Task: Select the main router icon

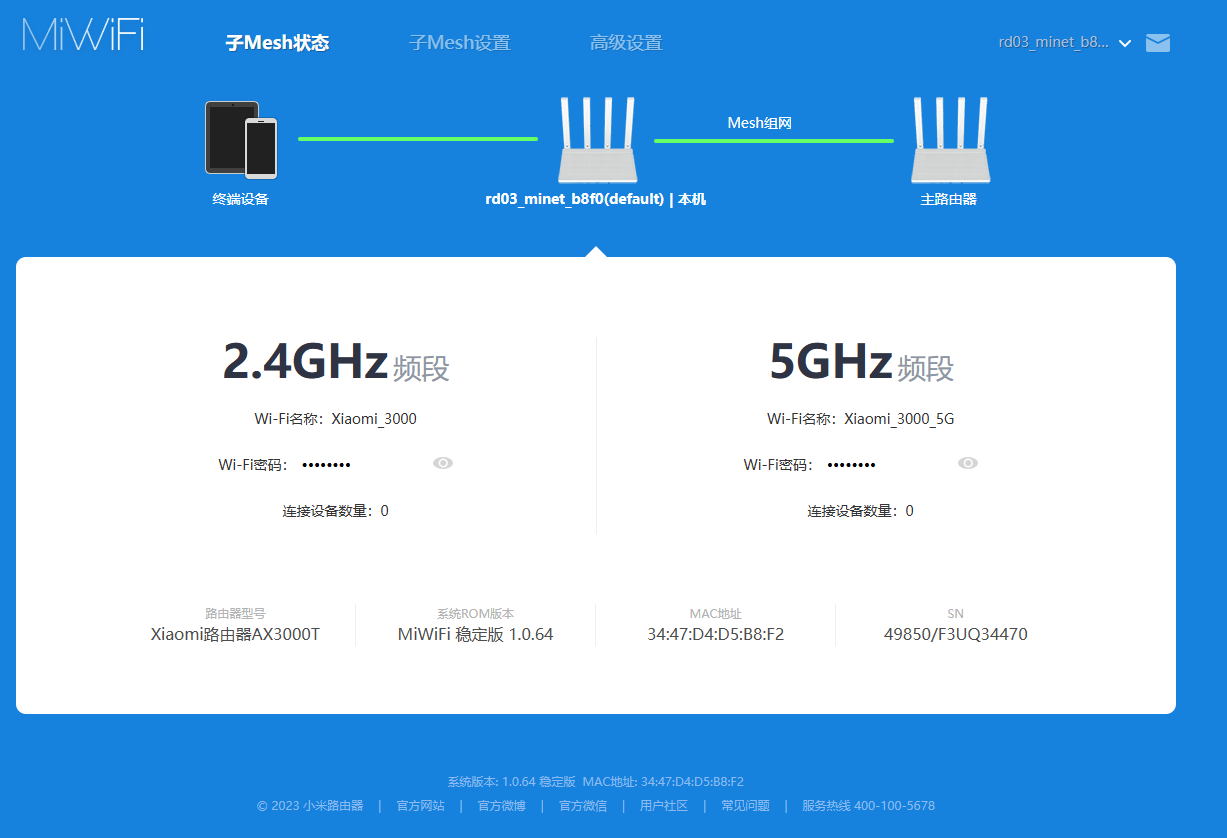Action: (x=949, y=140)
